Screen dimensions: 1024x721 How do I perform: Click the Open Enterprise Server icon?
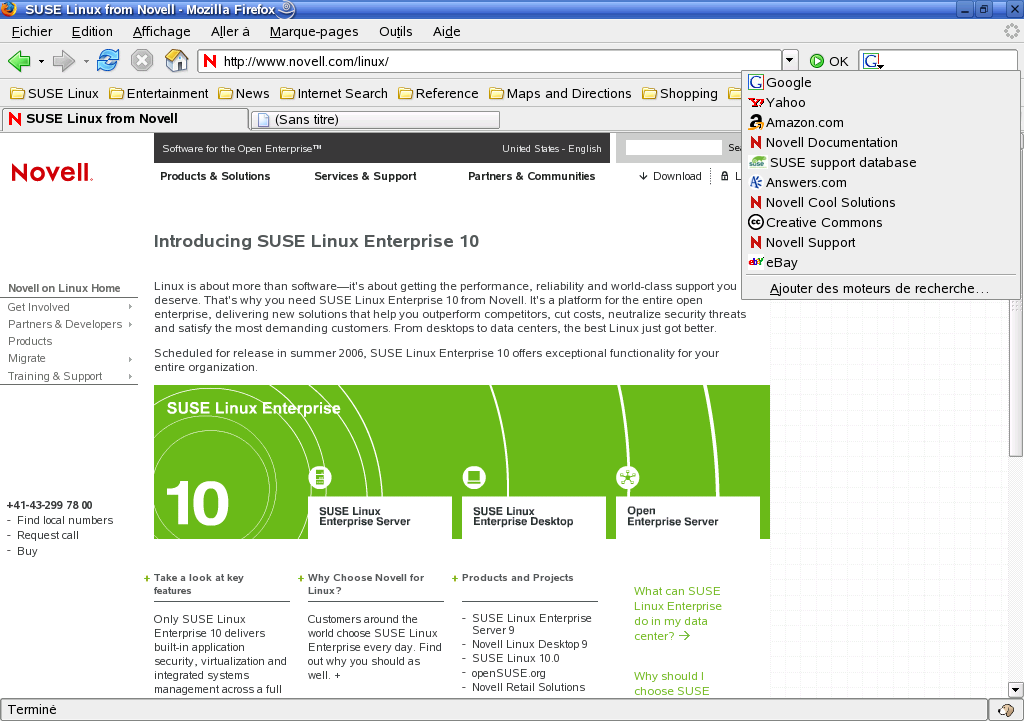[x=628, y=477]
